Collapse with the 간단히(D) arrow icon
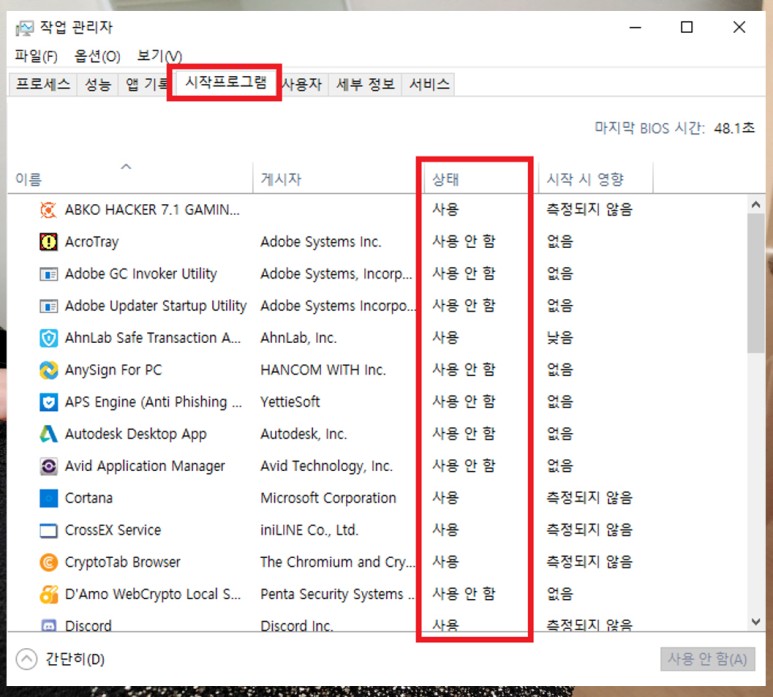Viewport: 773px width, 697px height. click(x=26, y=659)
